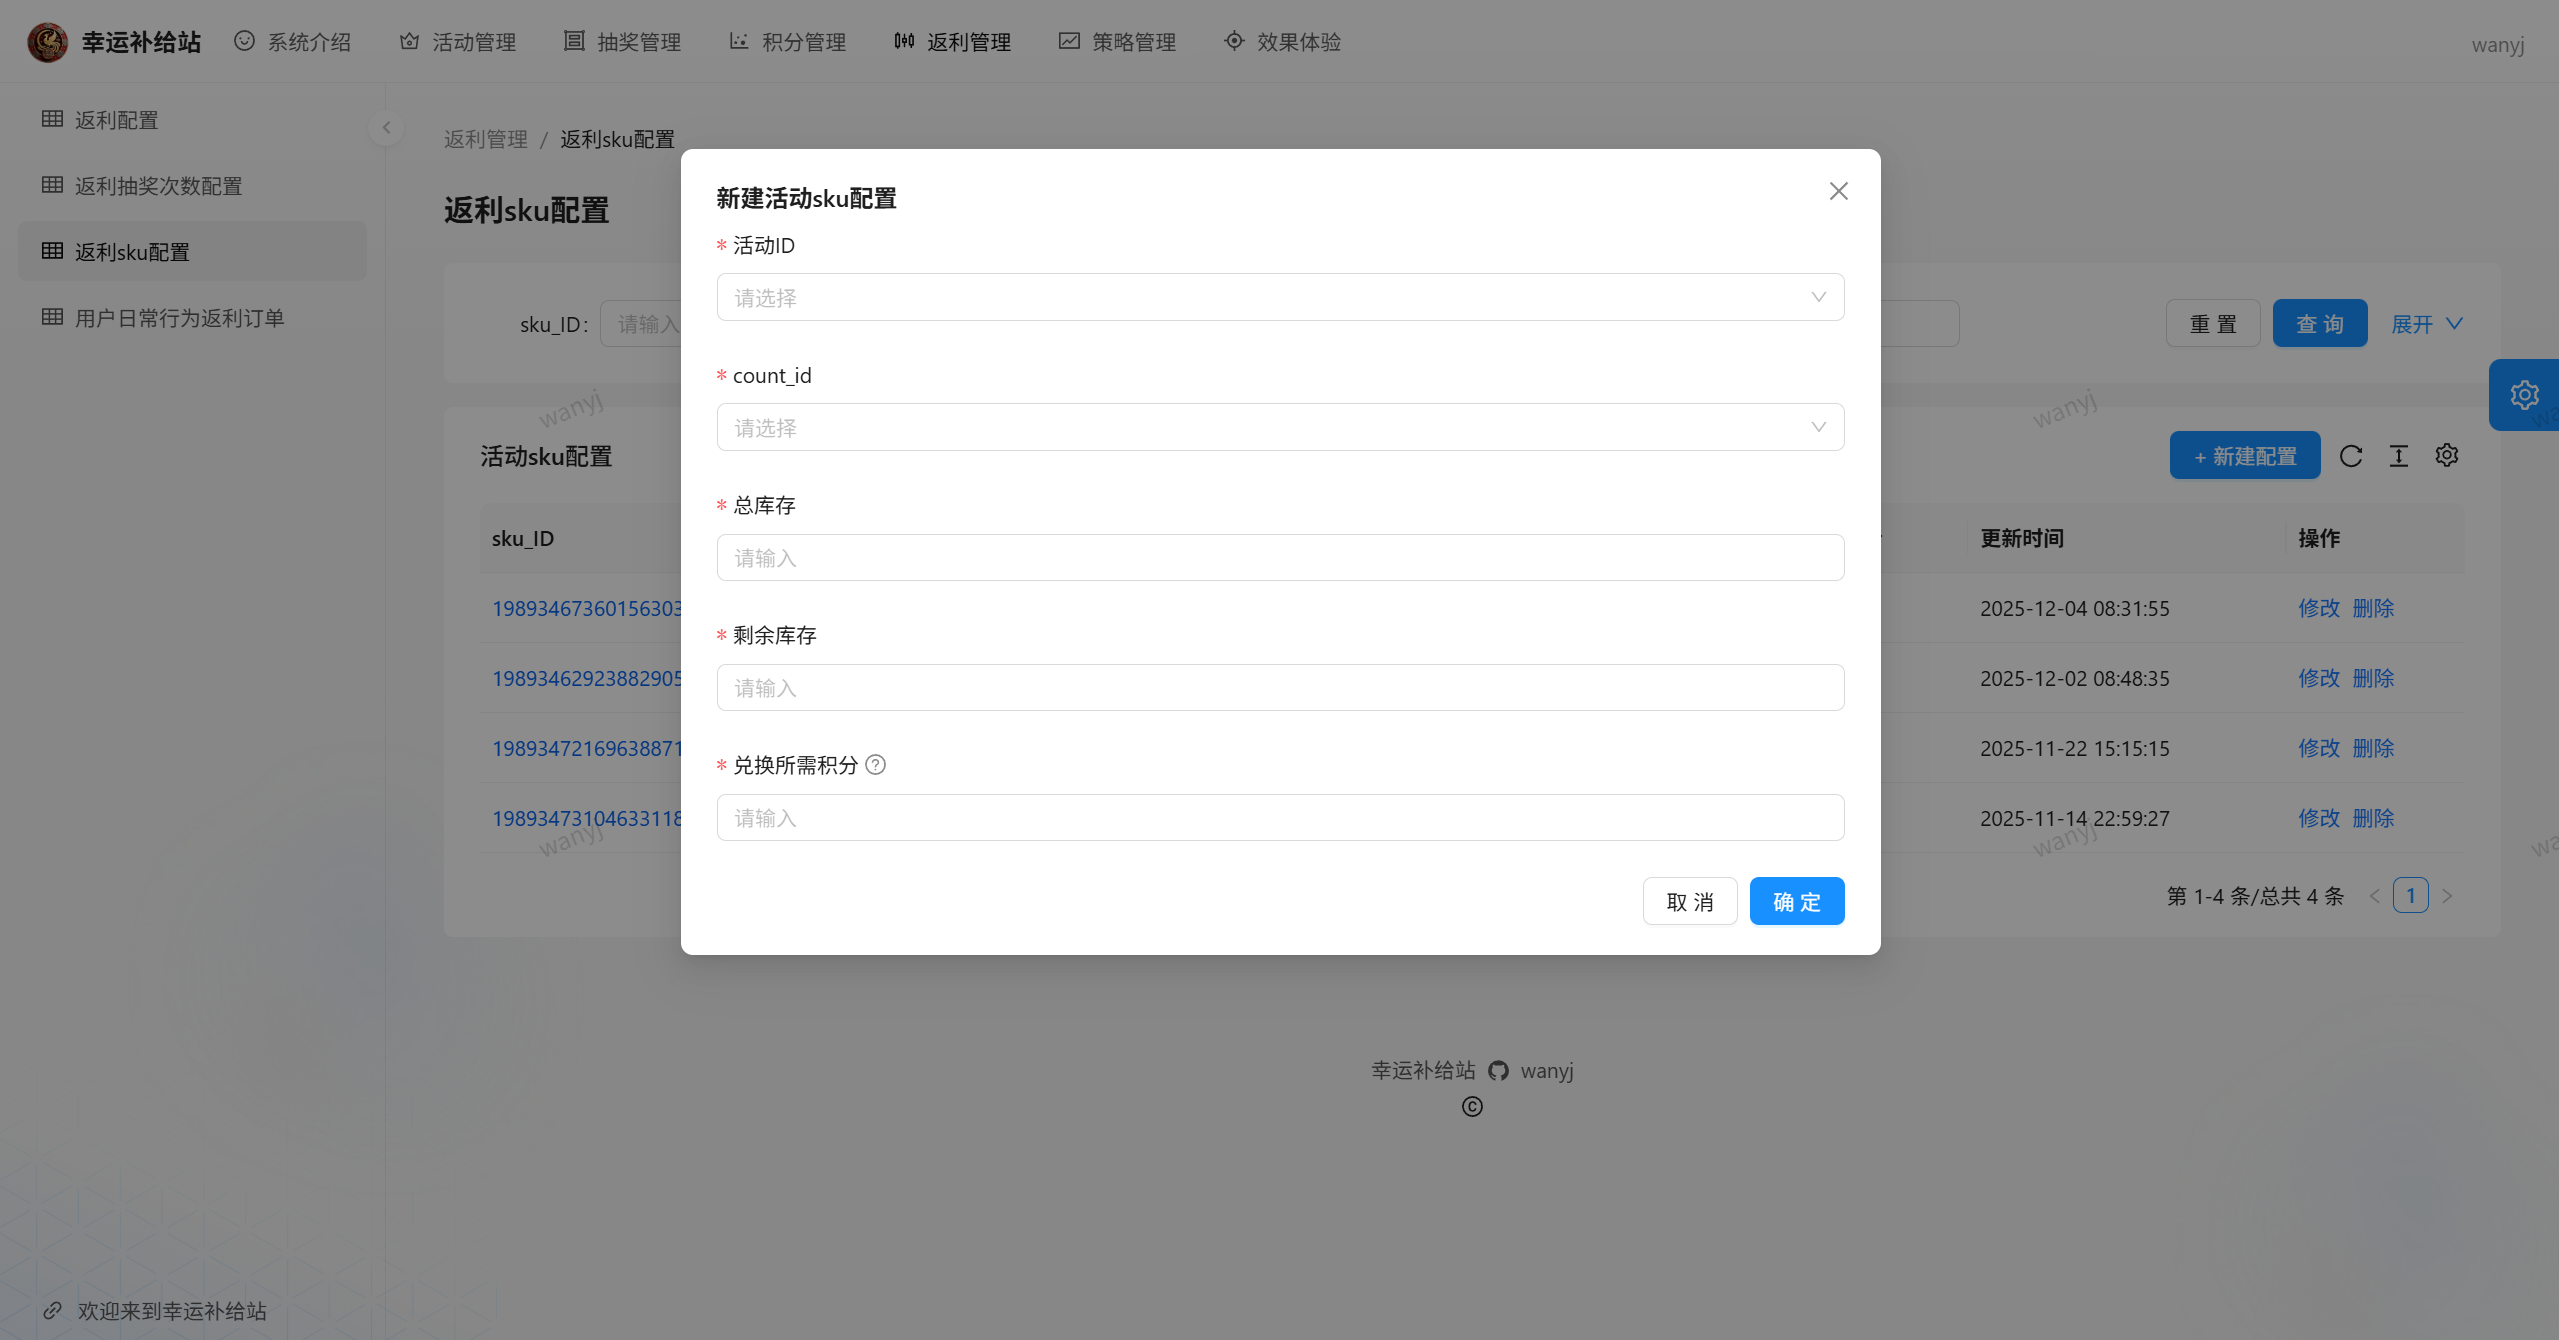The height and width of the screenshot is (1340, 2559).
Task: Click the table density icon
Action: tap(2399, 456)
